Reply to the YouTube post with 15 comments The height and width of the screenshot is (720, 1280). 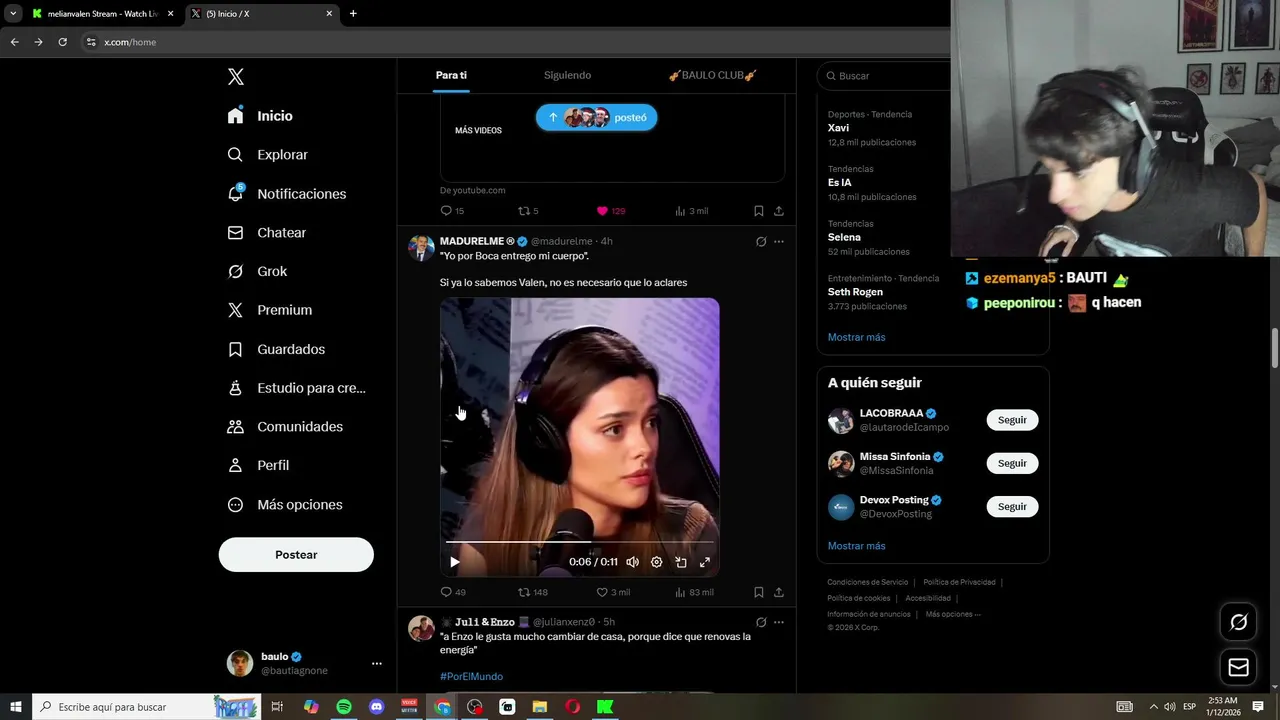[x=452, y=211]
